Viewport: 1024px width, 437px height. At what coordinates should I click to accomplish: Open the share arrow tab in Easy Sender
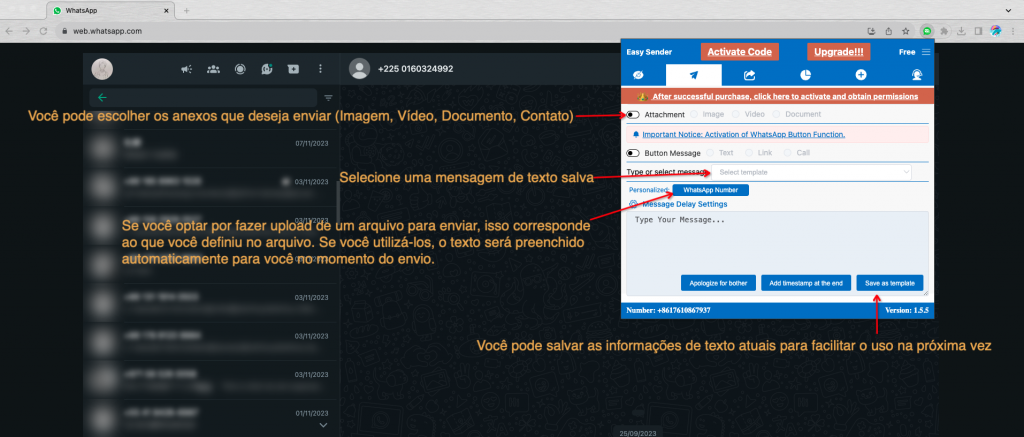point(750,75)
